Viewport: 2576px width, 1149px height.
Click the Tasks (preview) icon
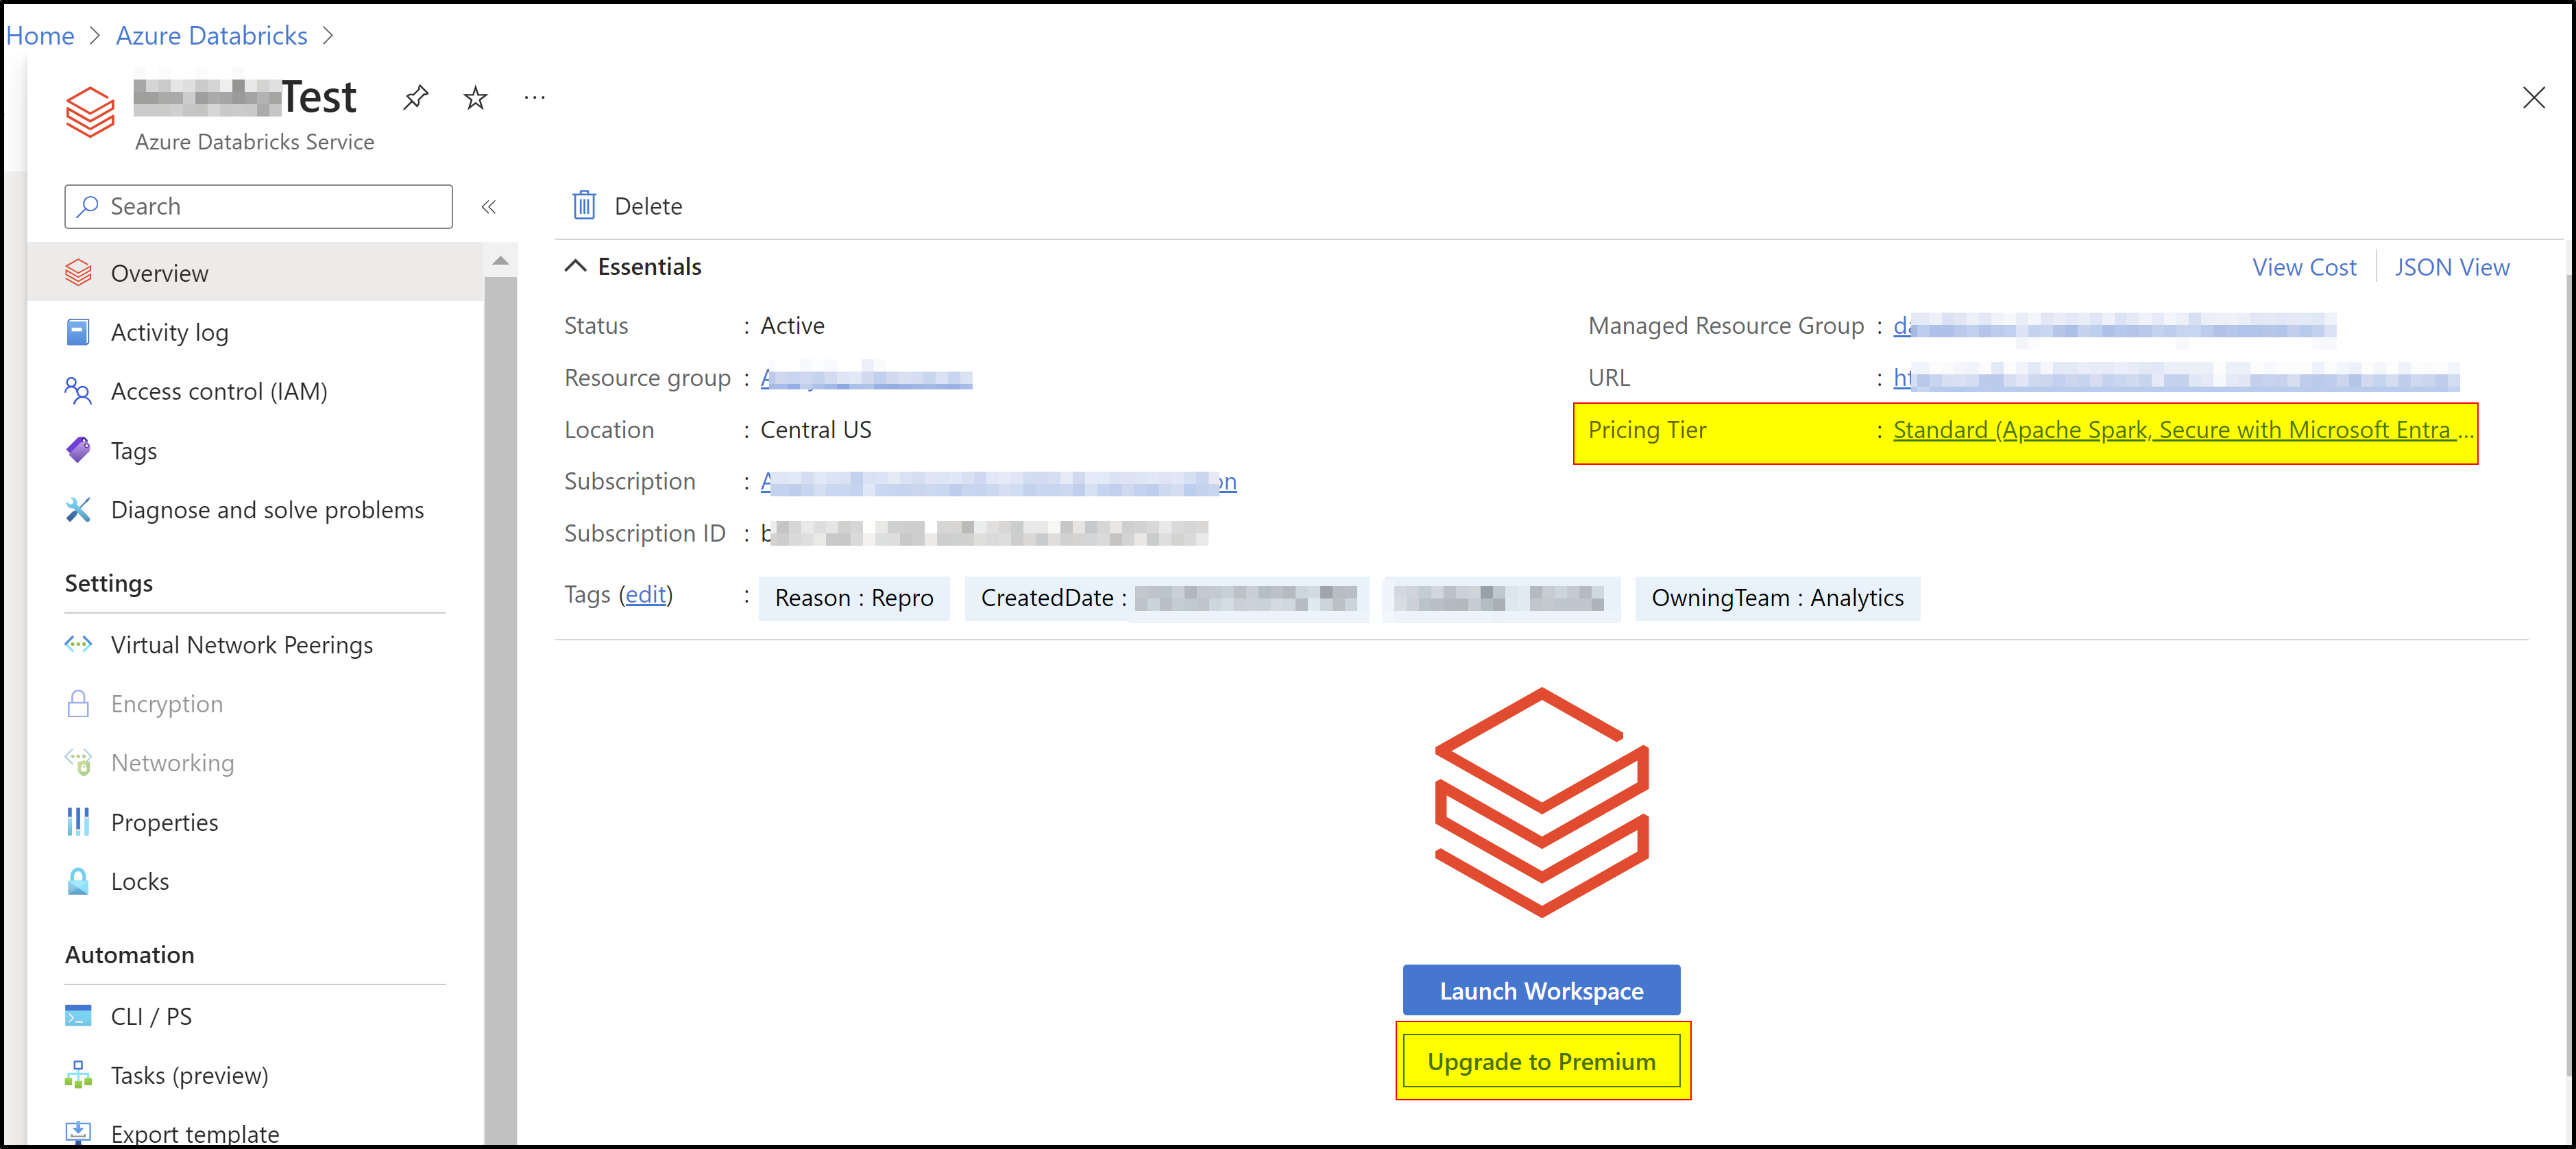coord(78,1074)
